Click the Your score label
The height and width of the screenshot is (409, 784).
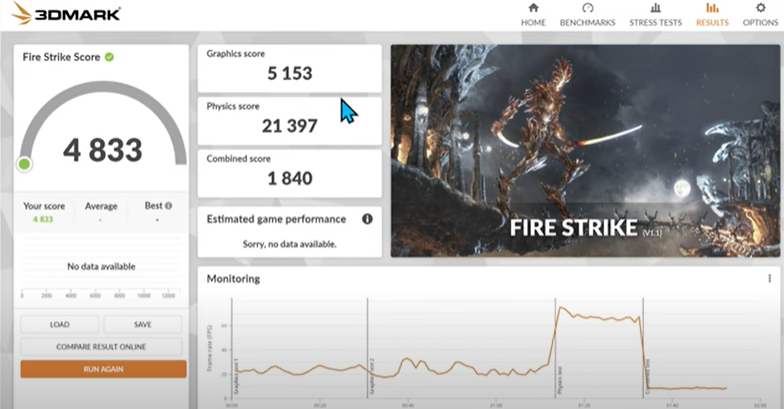coord(44,206)
